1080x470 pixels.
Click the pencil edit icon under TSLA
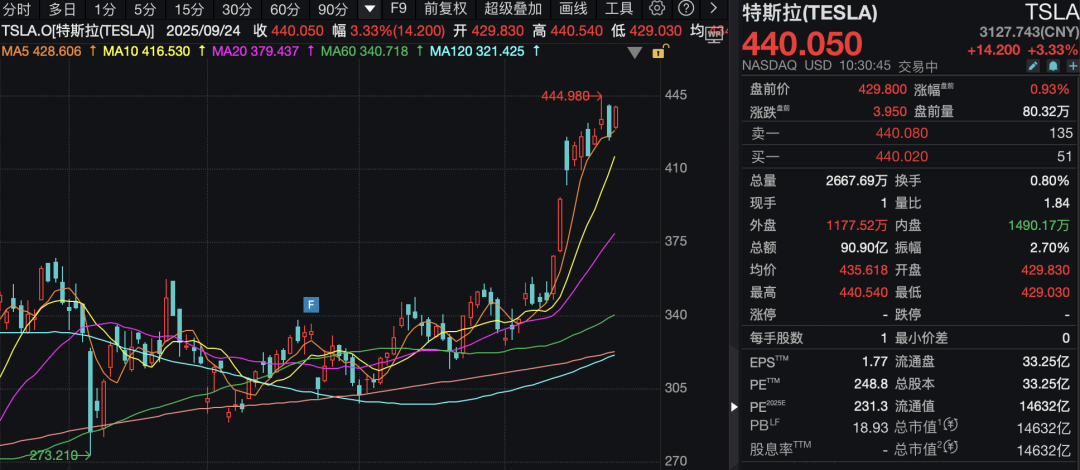click(x=1032, y=66)
